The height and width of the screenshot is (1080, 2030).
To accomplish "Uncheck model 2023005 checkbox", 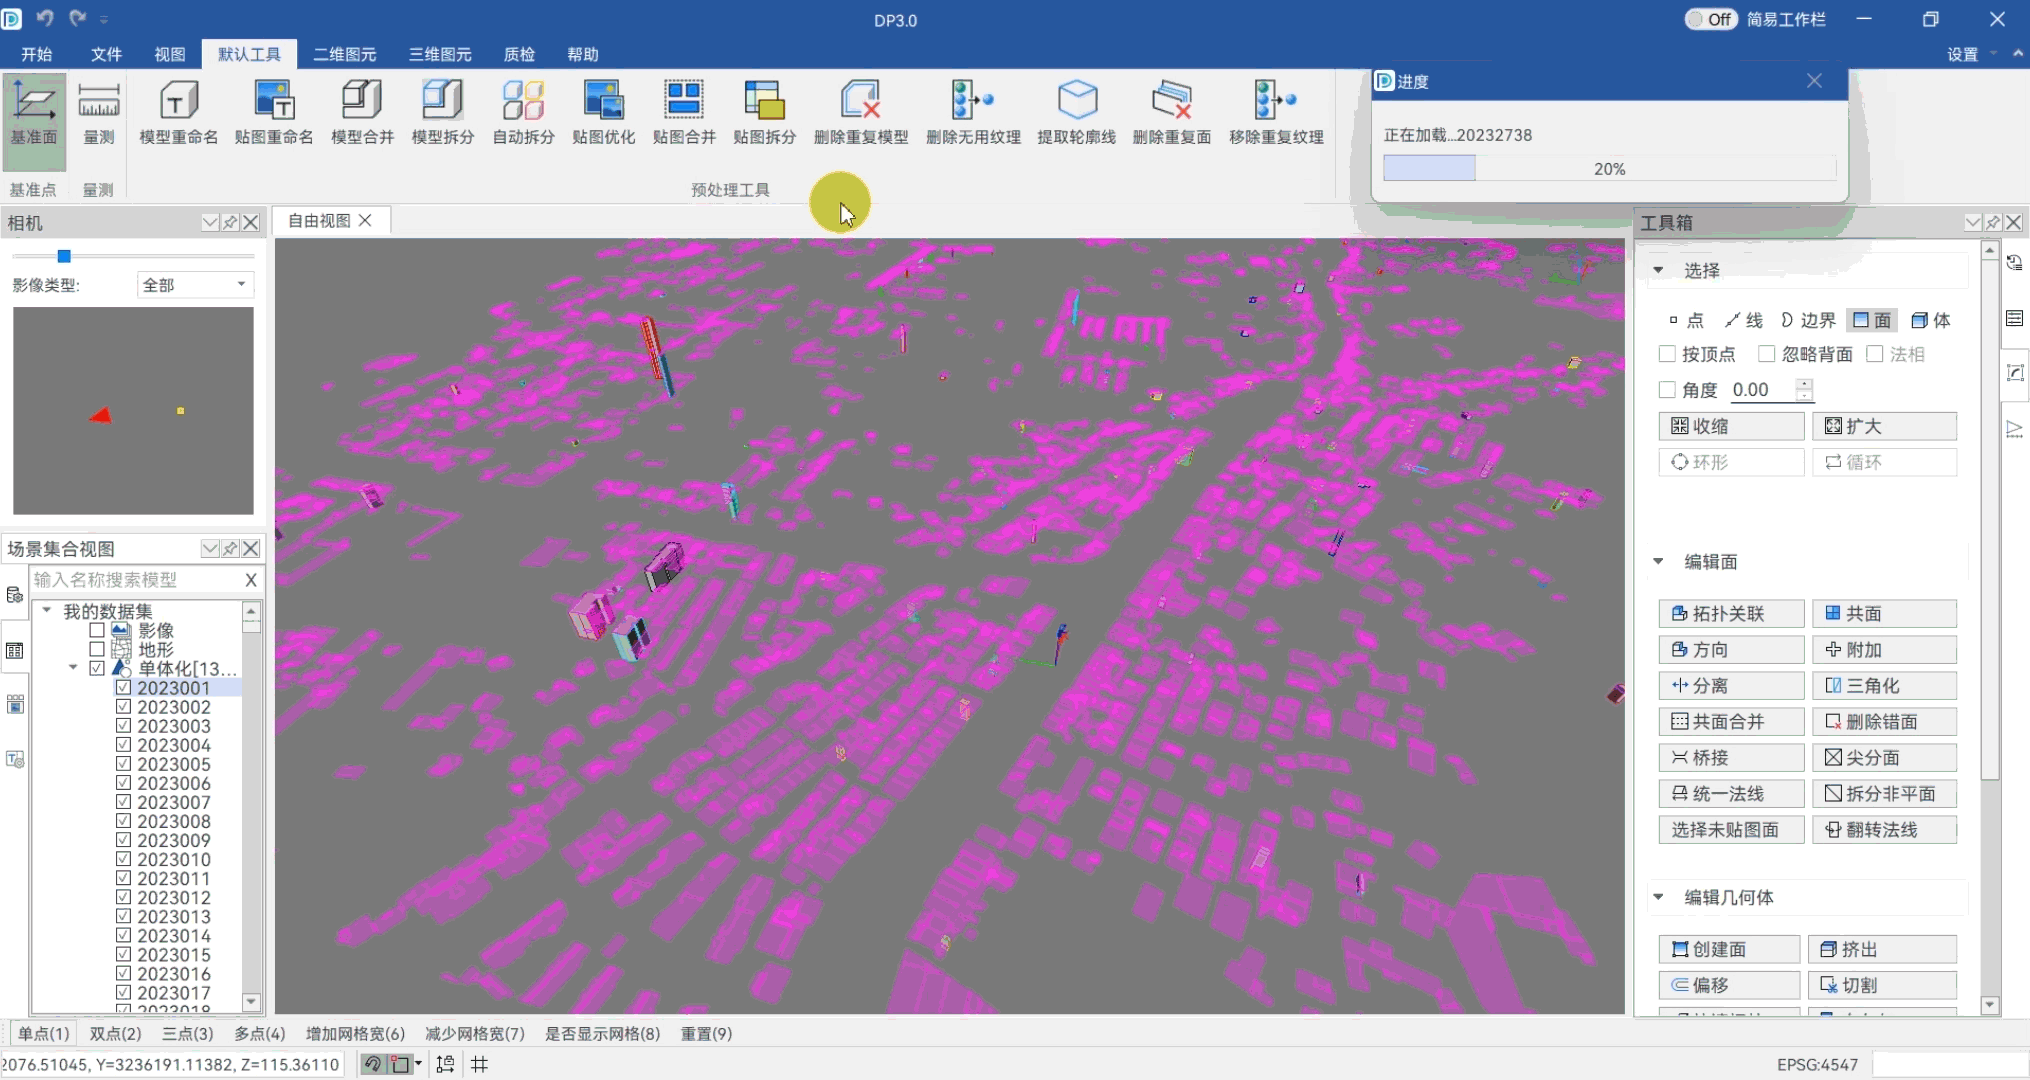I will coord(123,764).
